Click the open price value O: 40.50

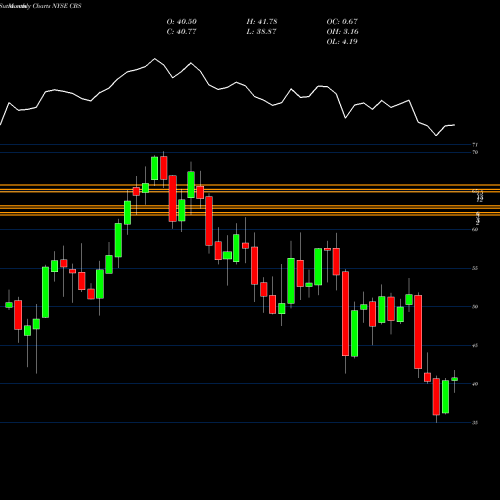tap(182, 22)
